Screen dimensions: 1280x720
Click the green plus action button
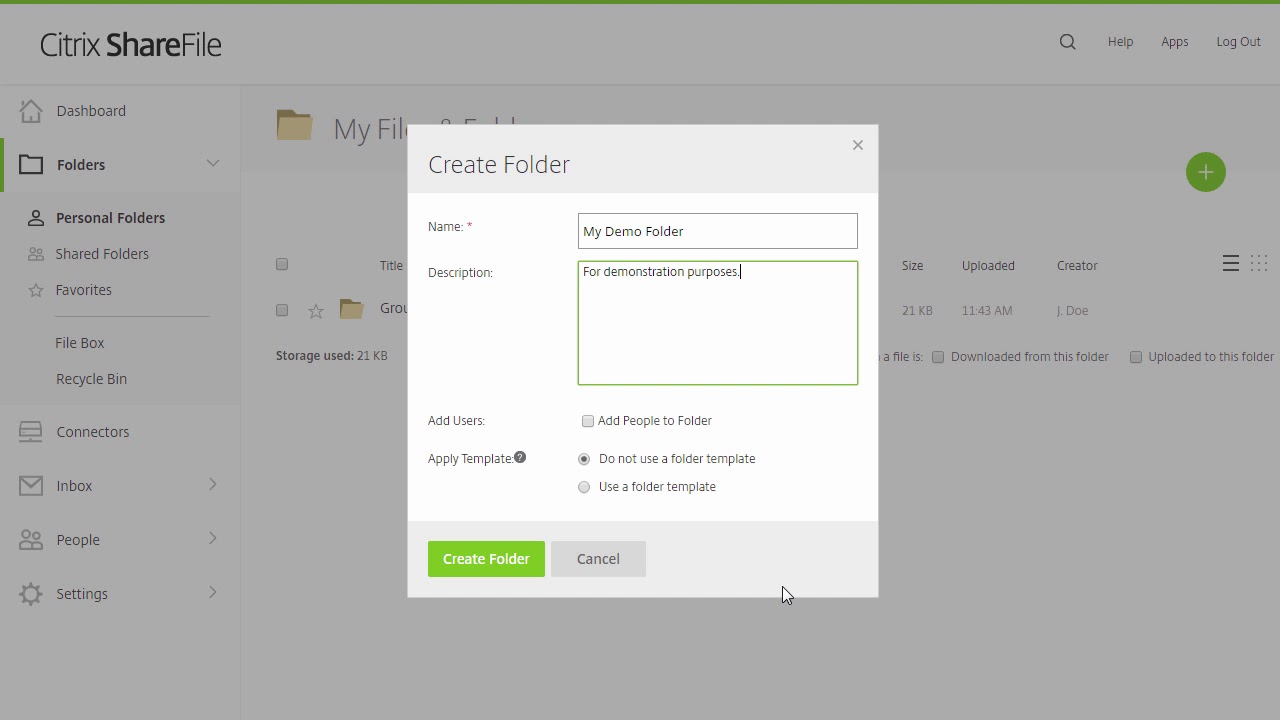1205,172
